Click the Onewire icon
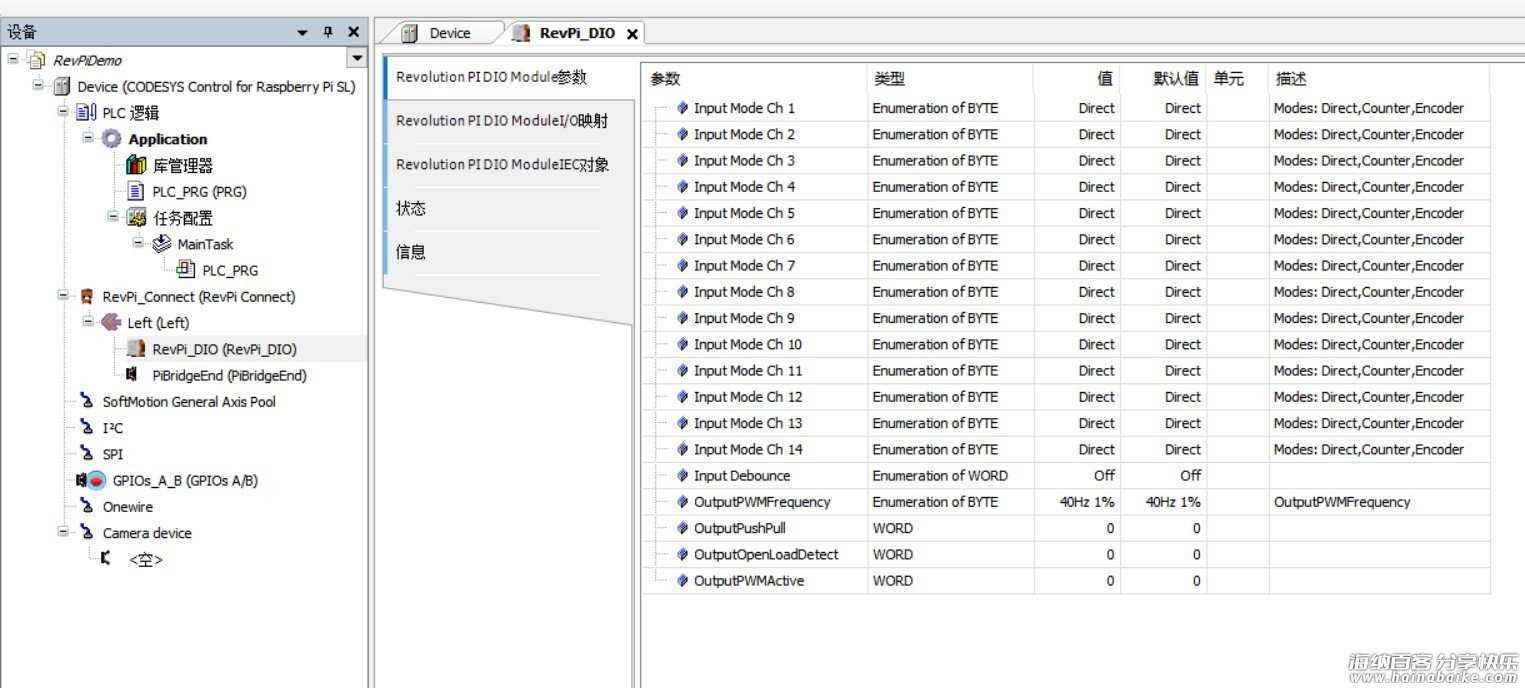 (x=87, y=506)
